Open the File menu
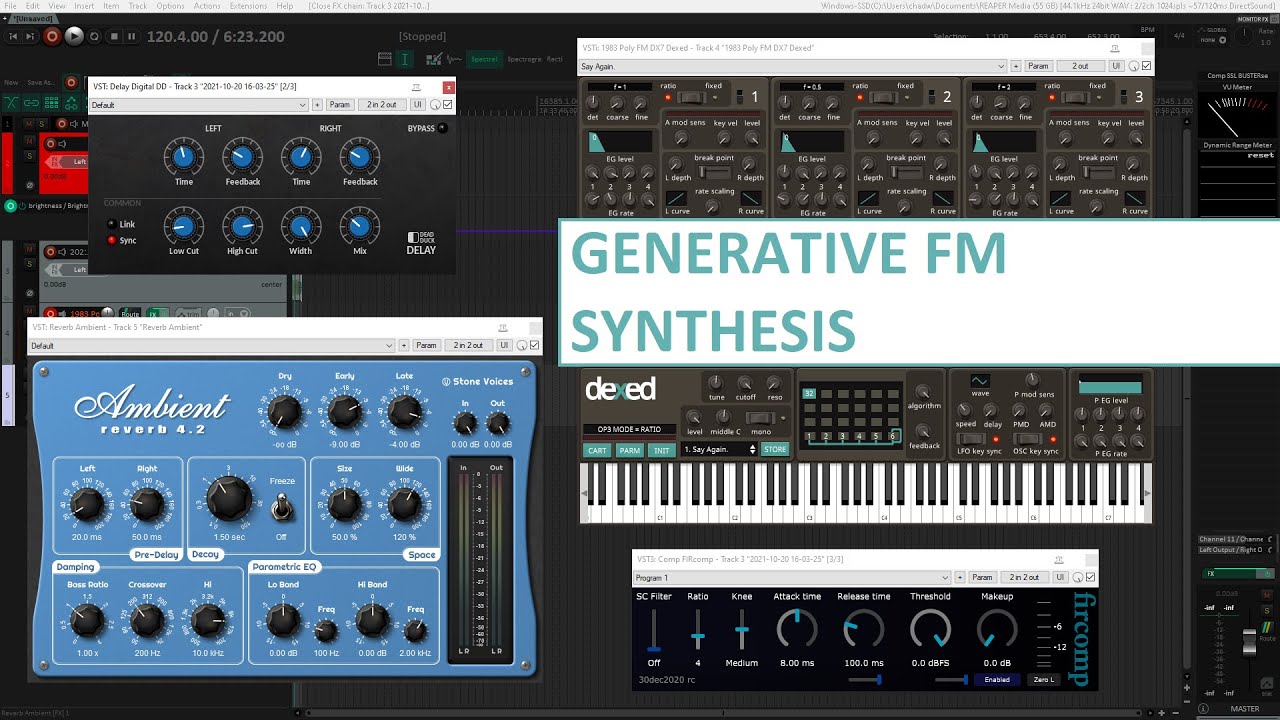The height and width of the screenshot is (720, 1280). click(x=10, y=6)
